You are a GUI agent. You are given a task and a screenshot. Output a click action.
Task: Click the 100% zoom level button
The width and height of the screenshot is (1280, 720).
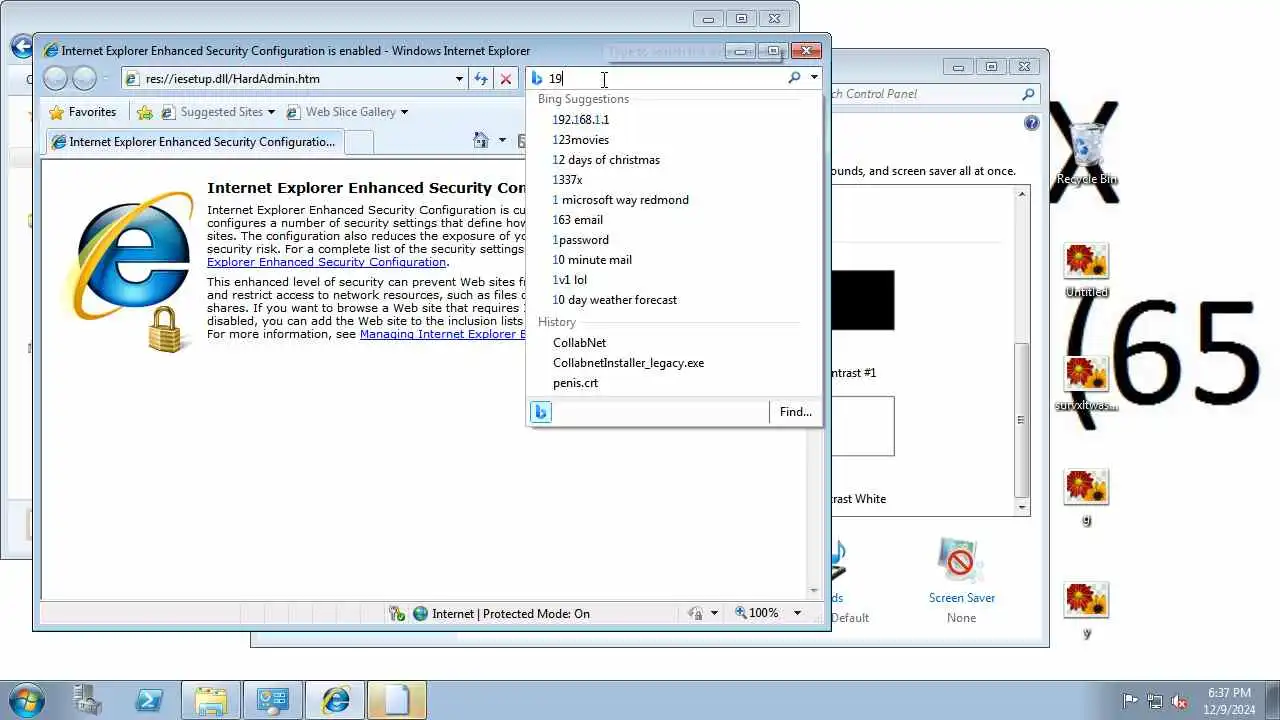click(757, 613)
